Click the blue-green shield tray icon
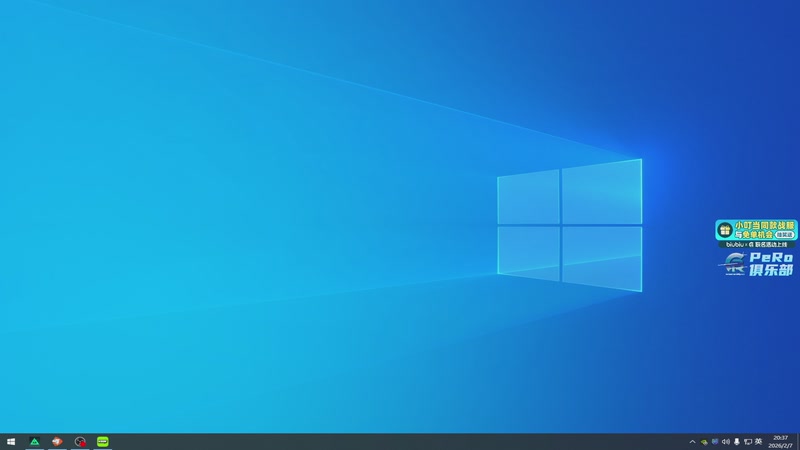This screenshot has height=450, width=800. pos(715,442)
